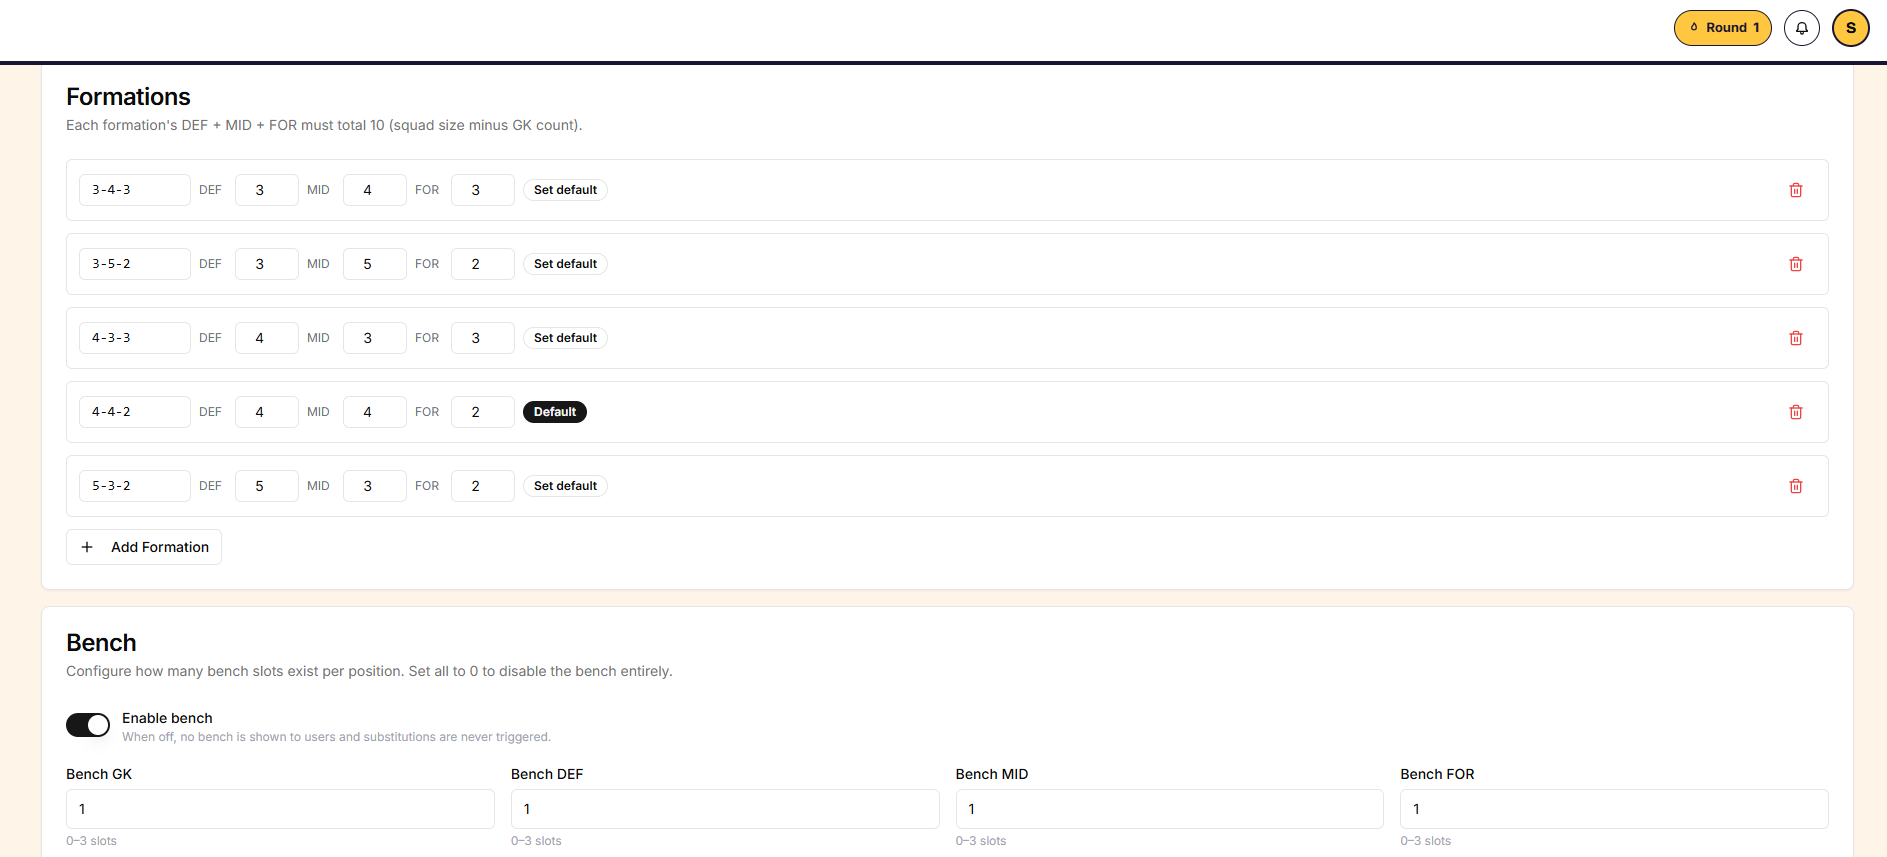
Task: Focus FOR count in 3-5-2 row
Action: click(483, 264)
